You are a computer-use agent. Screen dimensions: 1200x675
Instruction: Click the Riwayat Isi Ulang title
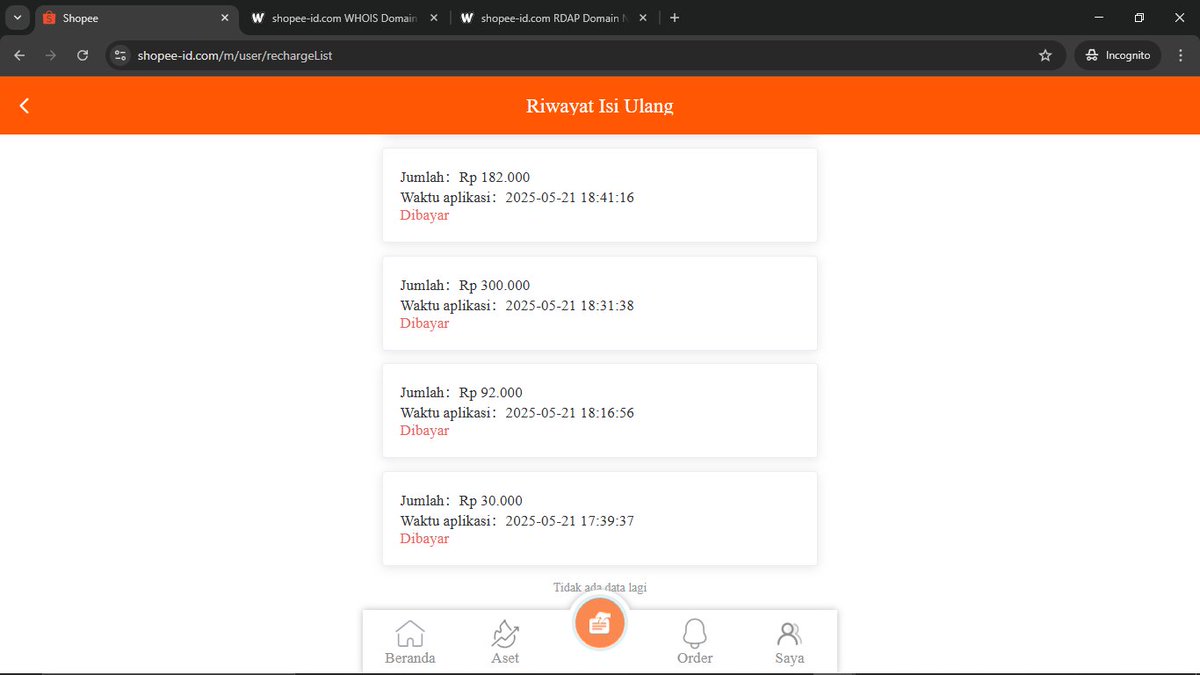[x=600, y=106]
